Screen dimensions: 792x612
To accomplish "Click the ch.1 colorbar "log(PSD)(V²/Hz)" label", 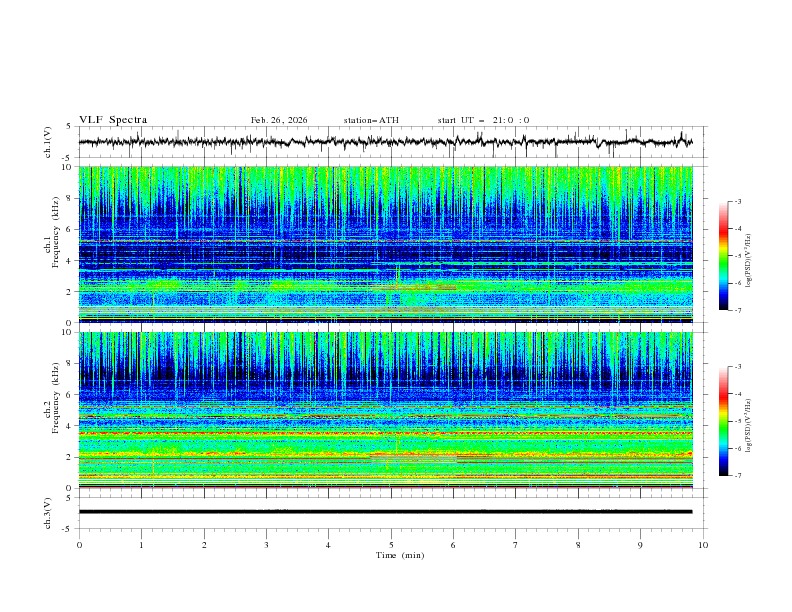I will tap(749, 261).
